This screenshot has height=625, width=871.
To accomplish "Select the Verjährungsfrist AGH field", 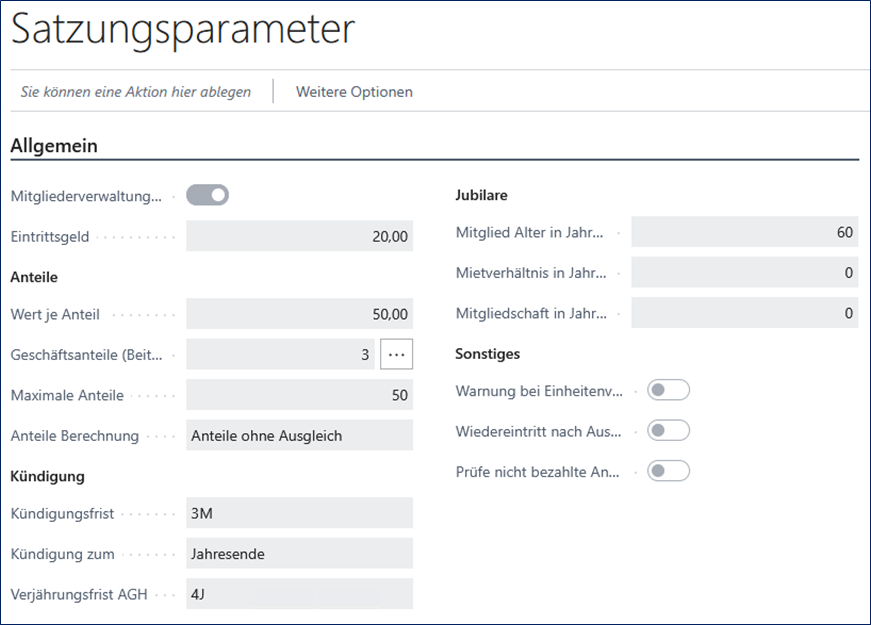I will (x=299, y=594).
